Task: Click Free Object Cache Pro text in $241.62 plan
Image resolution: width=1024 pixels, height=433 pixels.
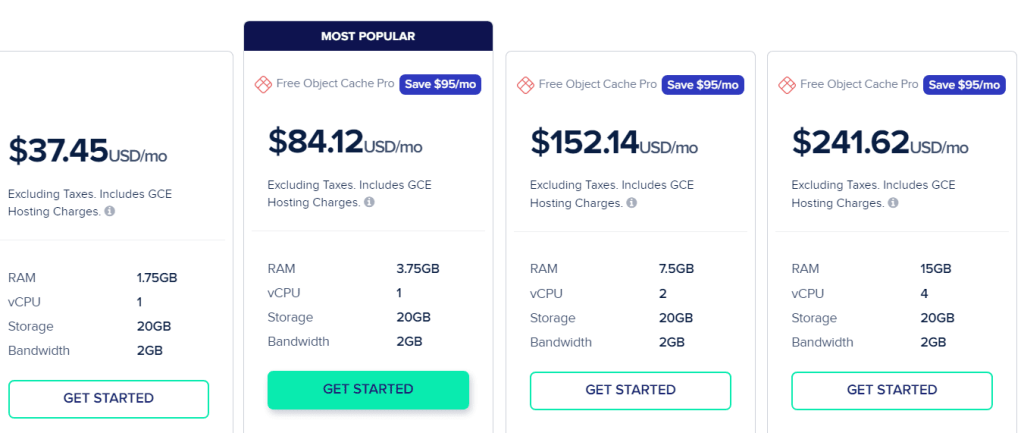Action: 859,84
